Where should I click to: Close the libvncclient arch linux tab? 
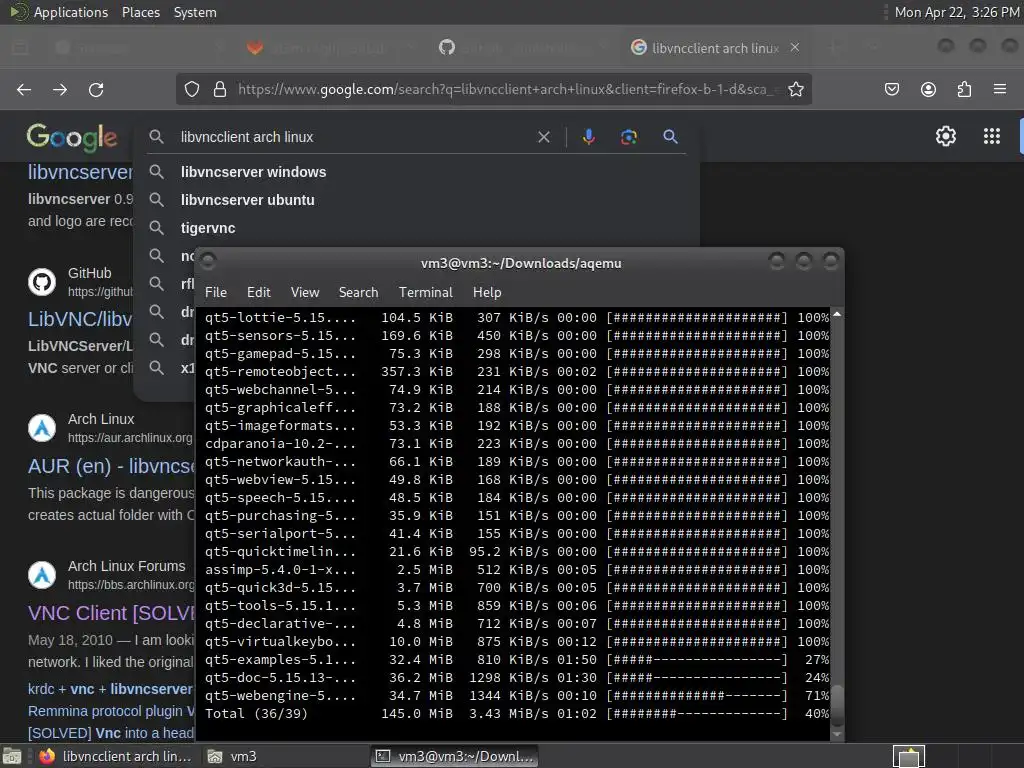tap(795, 48)
